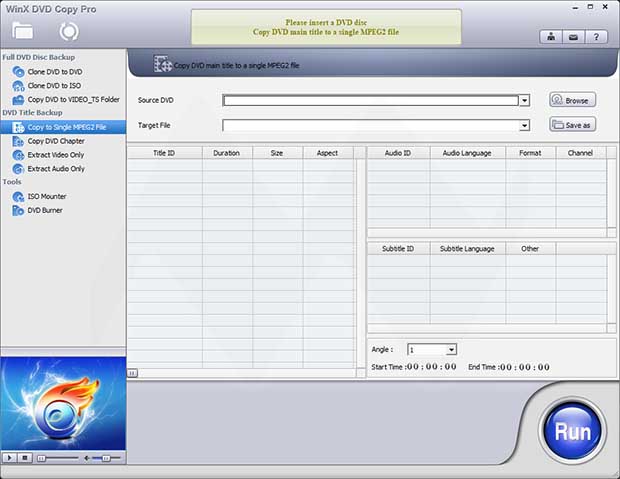Click into the Target File field
The image size is (620, 479).
[370, 126]
